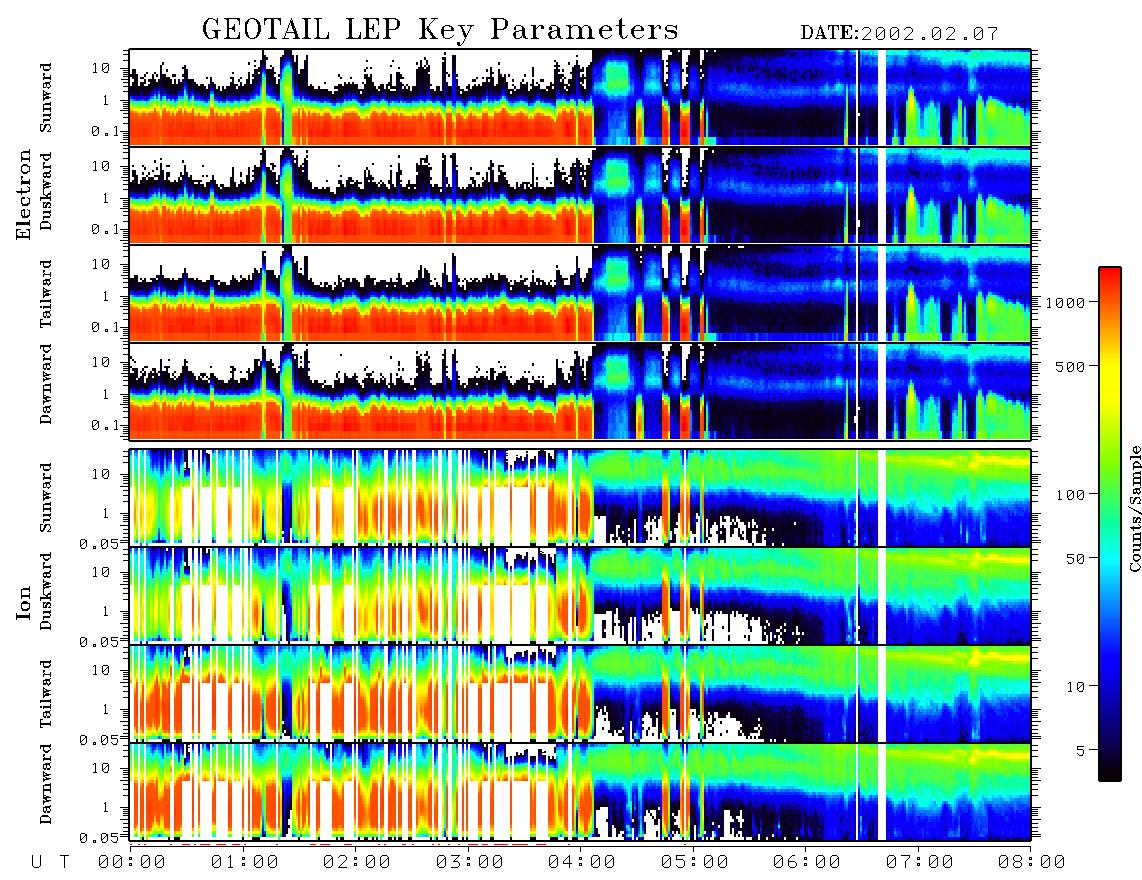Click the 0.05 tick on Ion Sunward axis
Viewport: 1142px width, 880px height.
98,544
